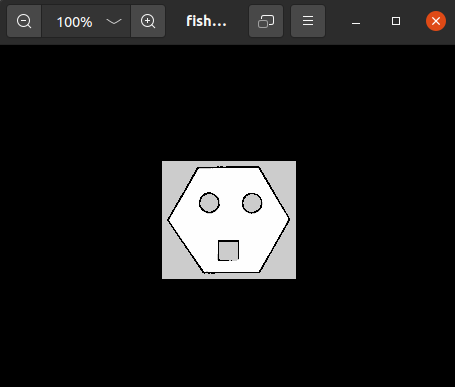This screenshot has height=387, width=455.
Task: Click the left circle eye in the image
Action: pos(209,203)
